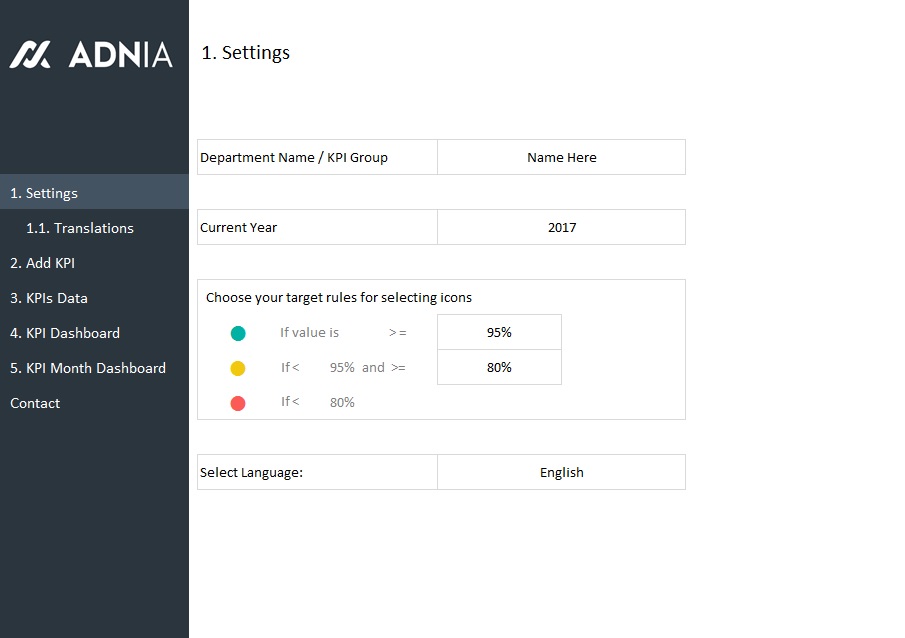The width and height of the screenshot is (905, 638).
Task: Click the yellow target indicator circle
Action: [238, 368]
